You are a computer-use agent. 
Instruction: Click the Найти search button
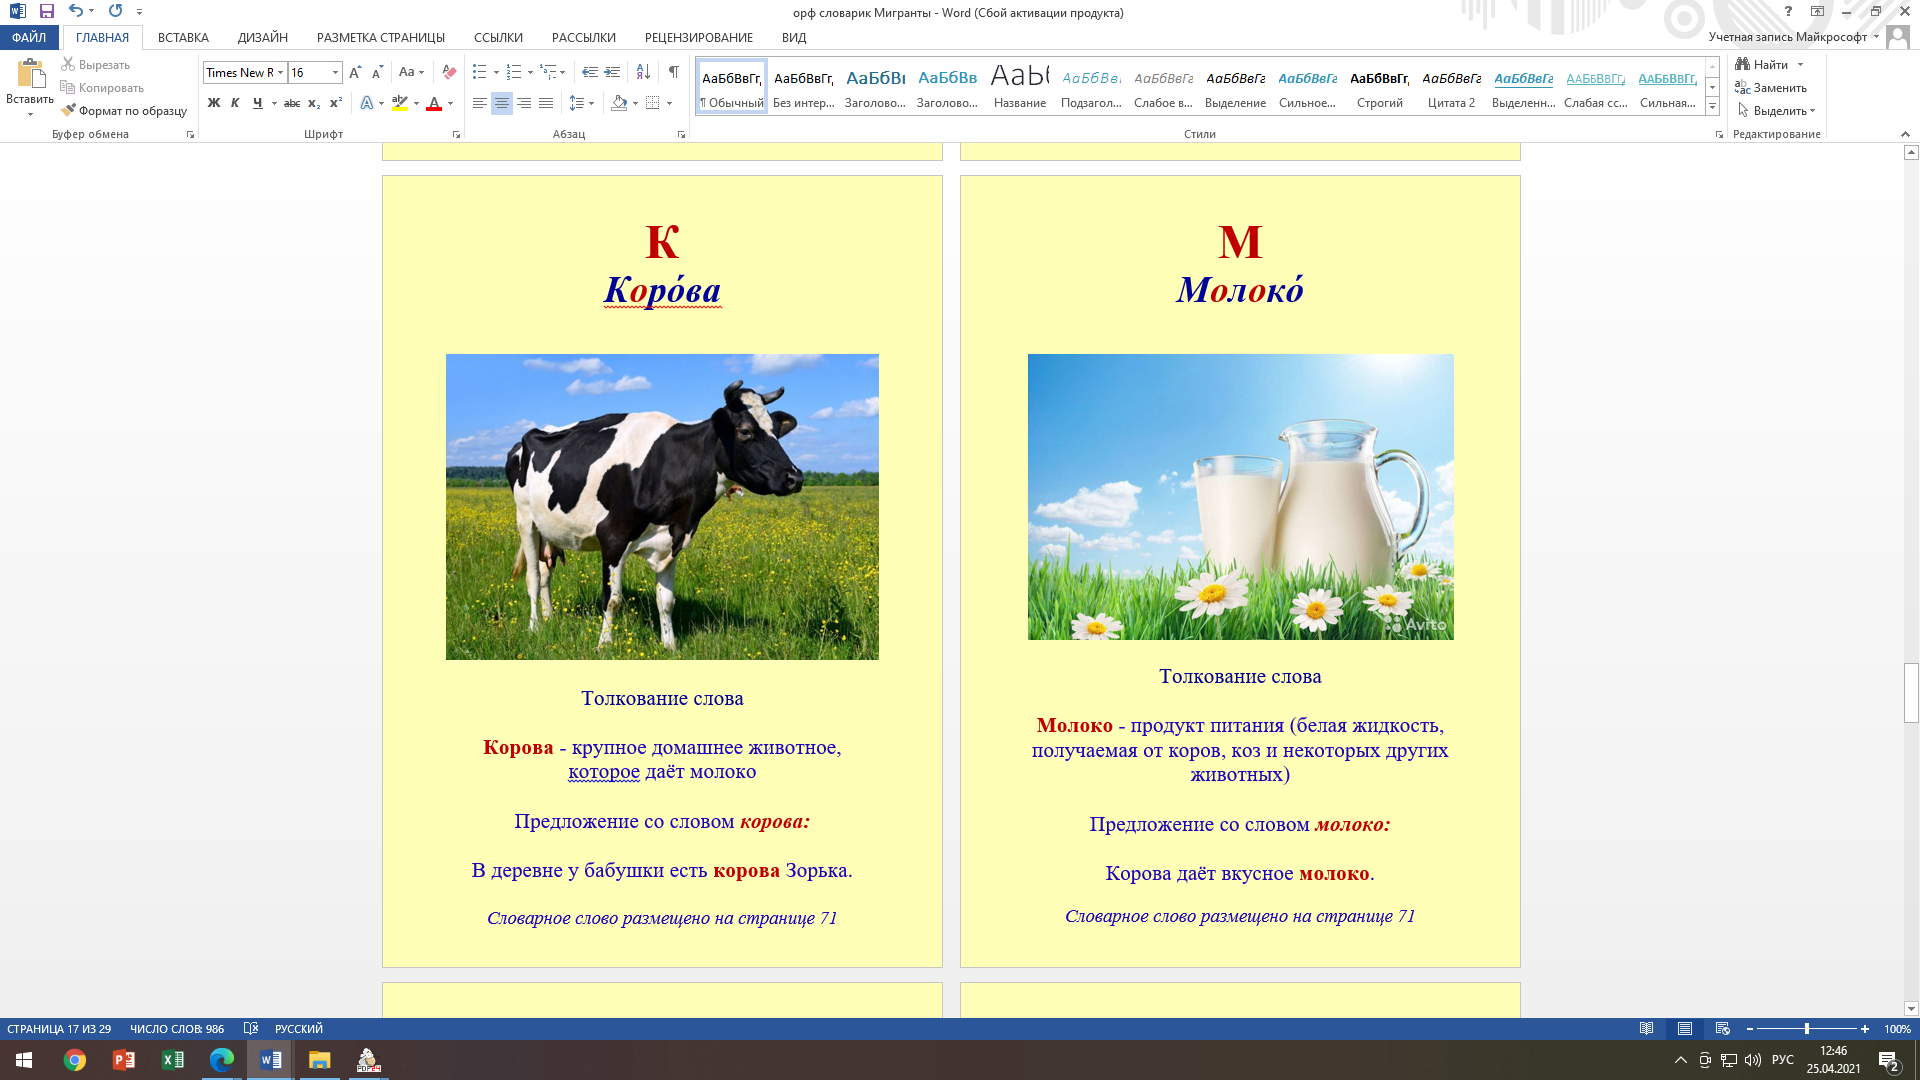(1764, 65)
